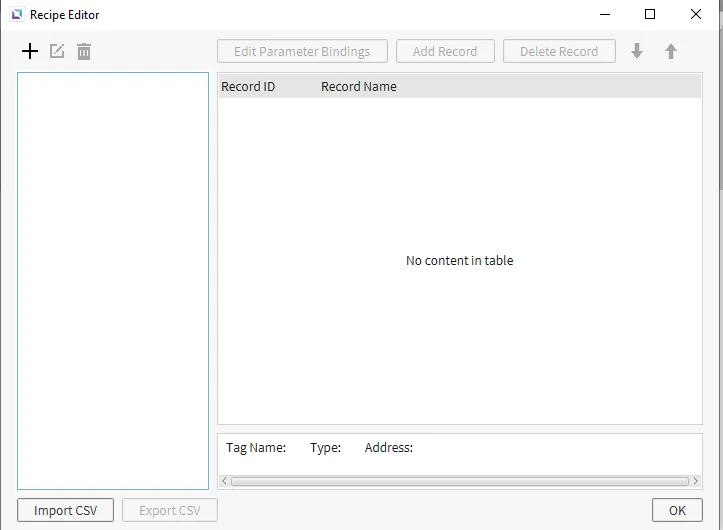Maximize the Recipe Editor window
The image size is (723, 530).
[x=650, y=15]
